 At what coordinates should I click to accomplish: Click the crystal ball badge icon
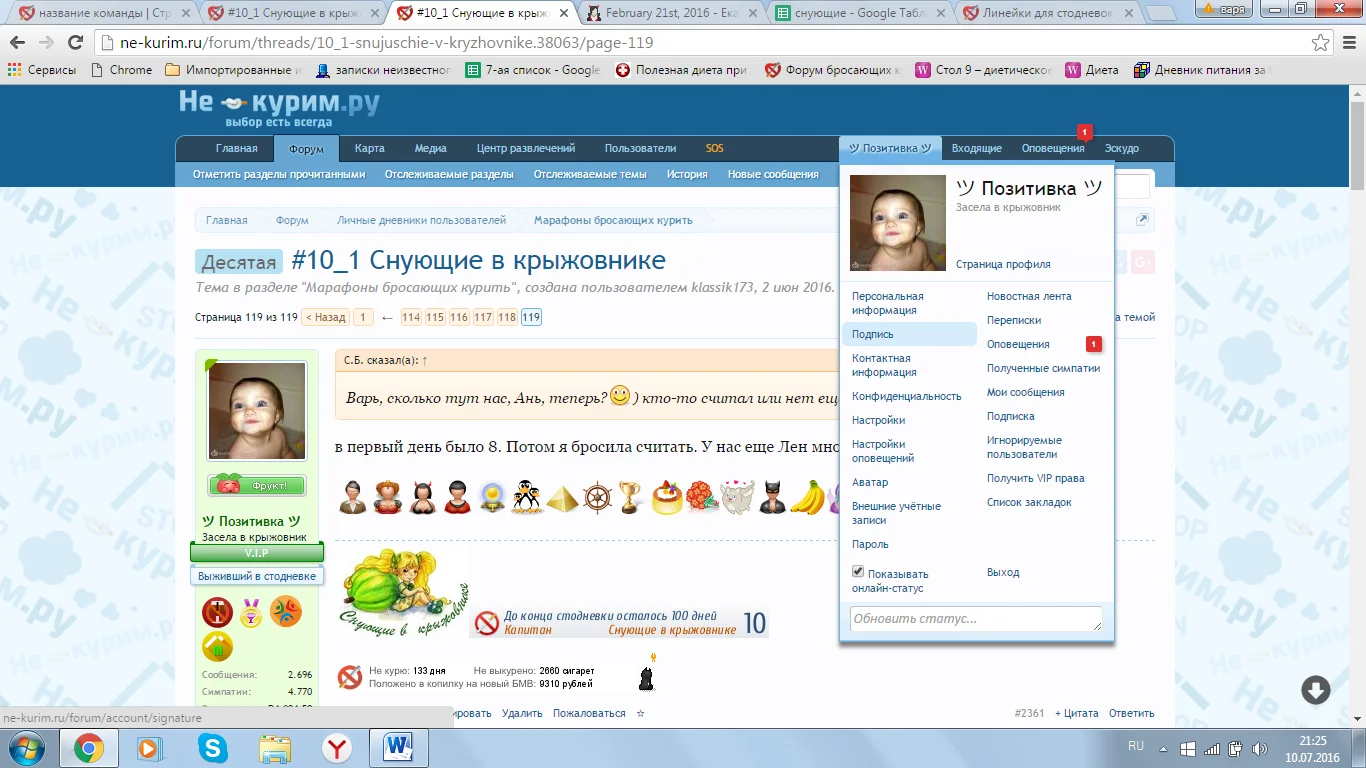(x=491, y=497)
